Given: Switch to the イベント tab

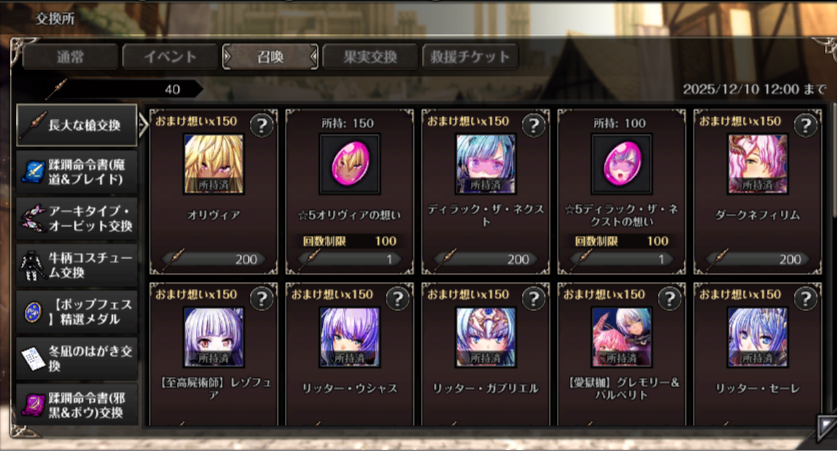Looking at the screenshot, I should [x=170, y=57].
